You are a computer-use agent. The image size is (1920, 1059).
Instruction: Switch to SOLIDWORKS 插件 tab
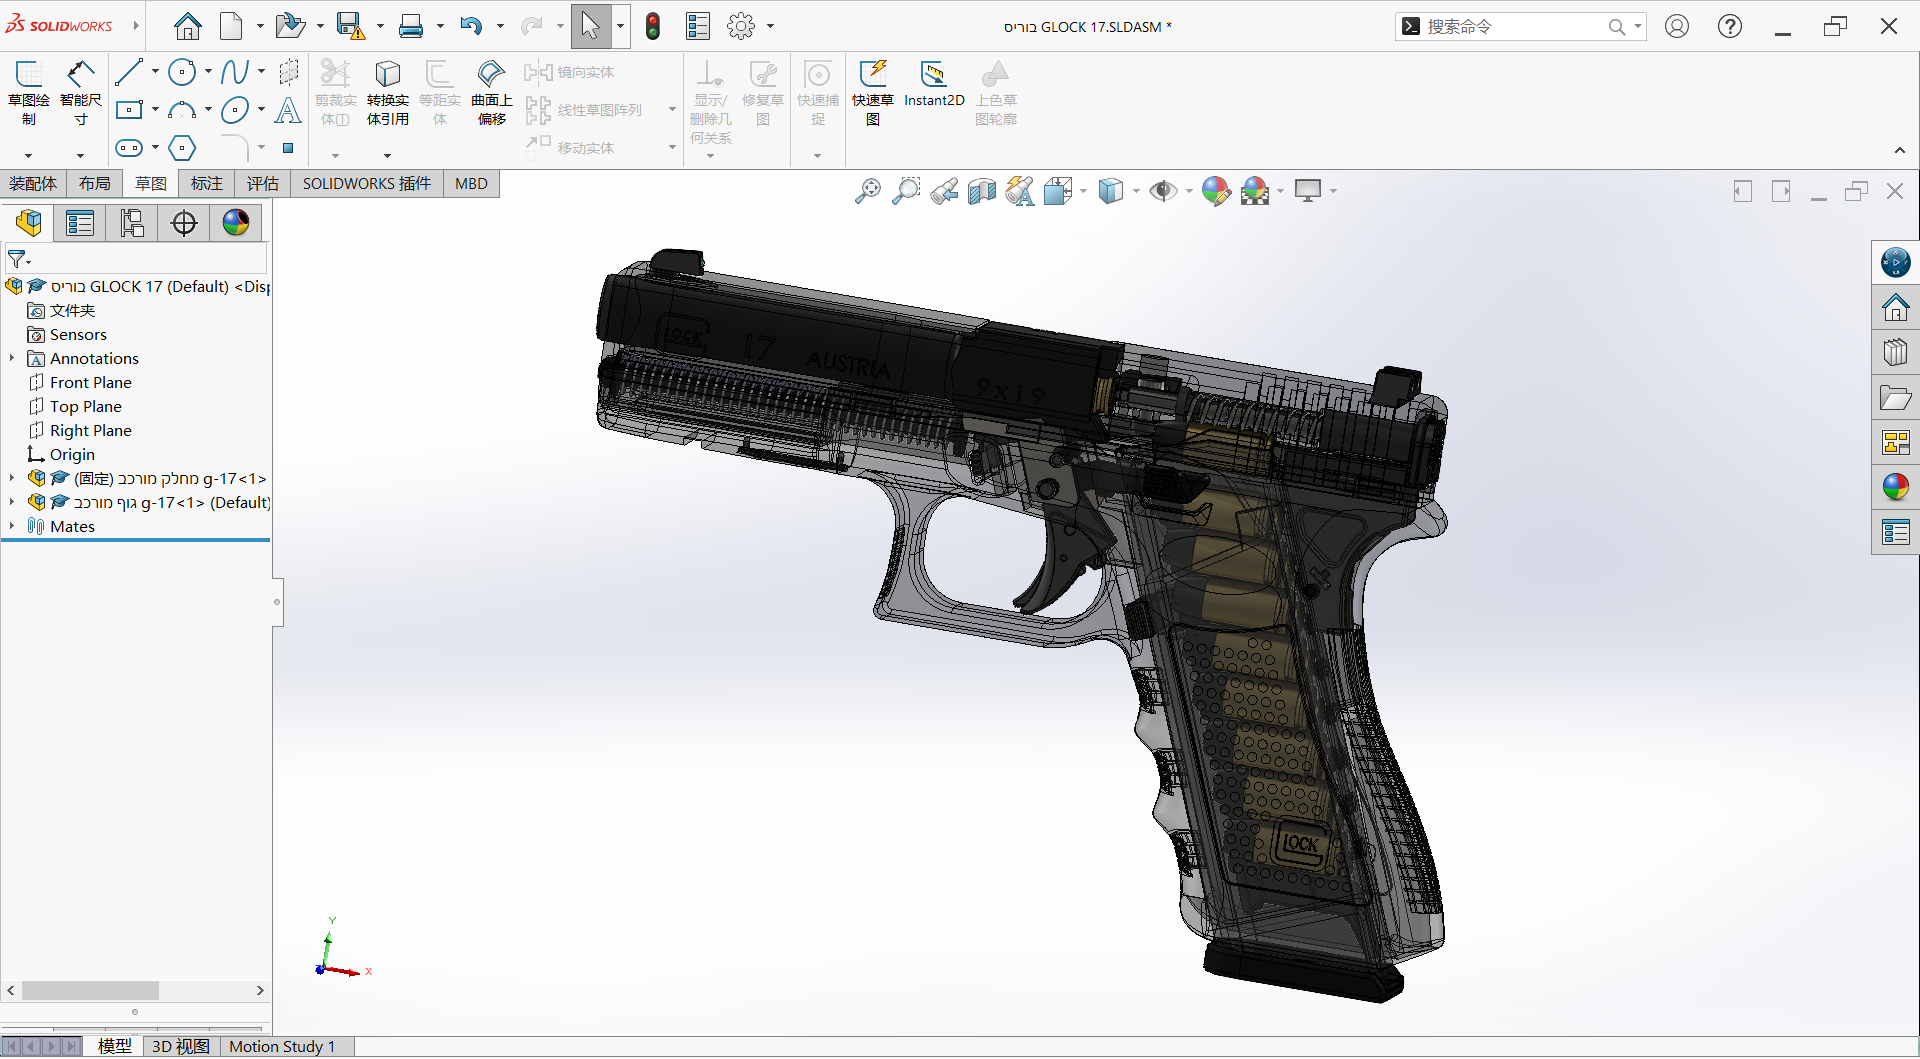367,184
